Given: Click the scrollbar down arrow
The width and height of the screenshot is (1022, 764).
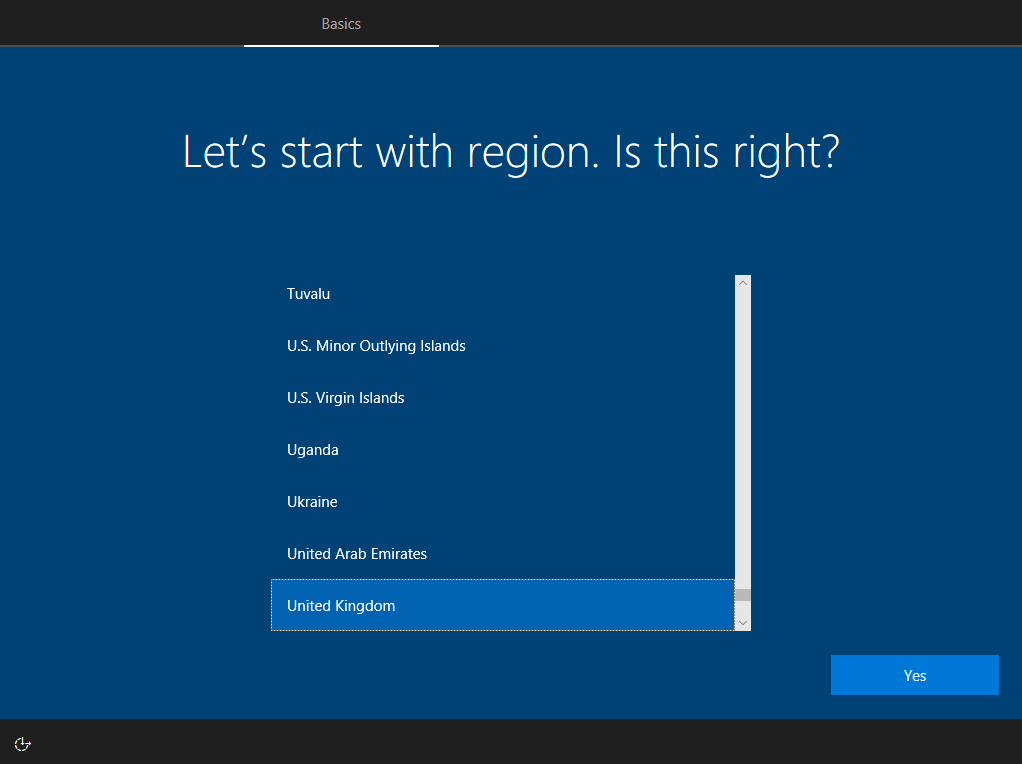Looking at the screenshot, I should point(742,622).
